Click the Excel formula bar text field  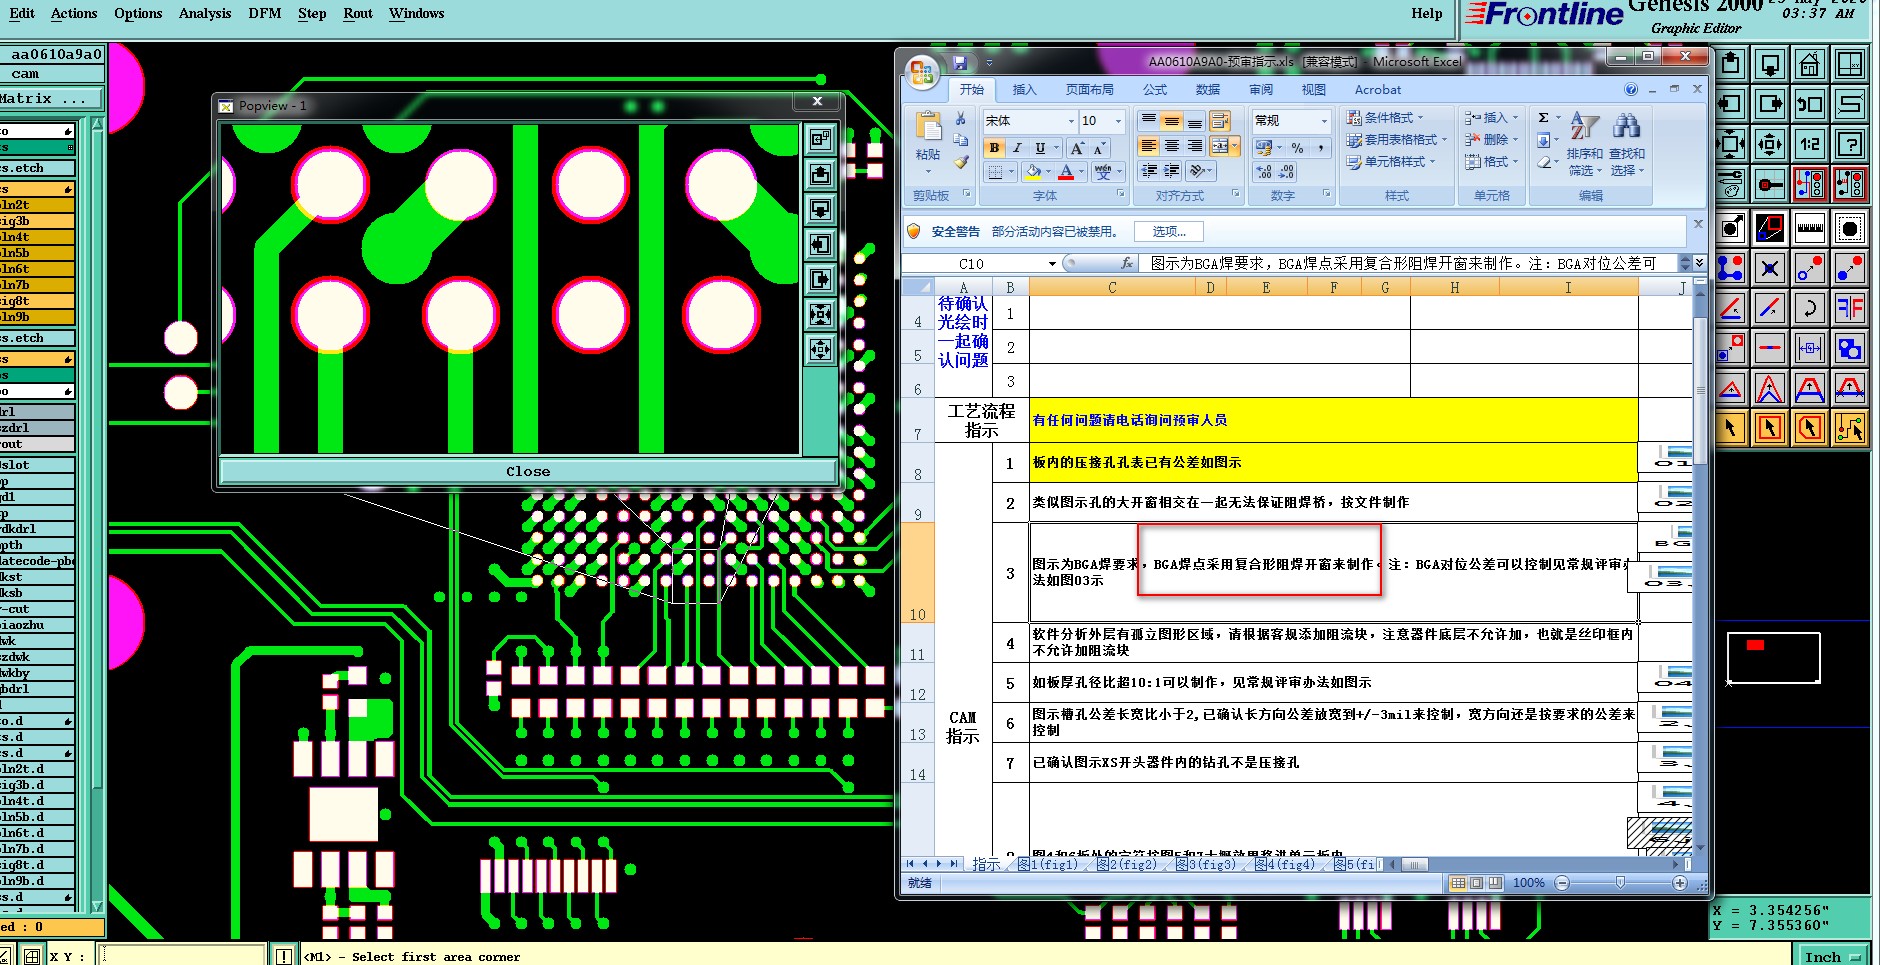[x=1411, y=264]
